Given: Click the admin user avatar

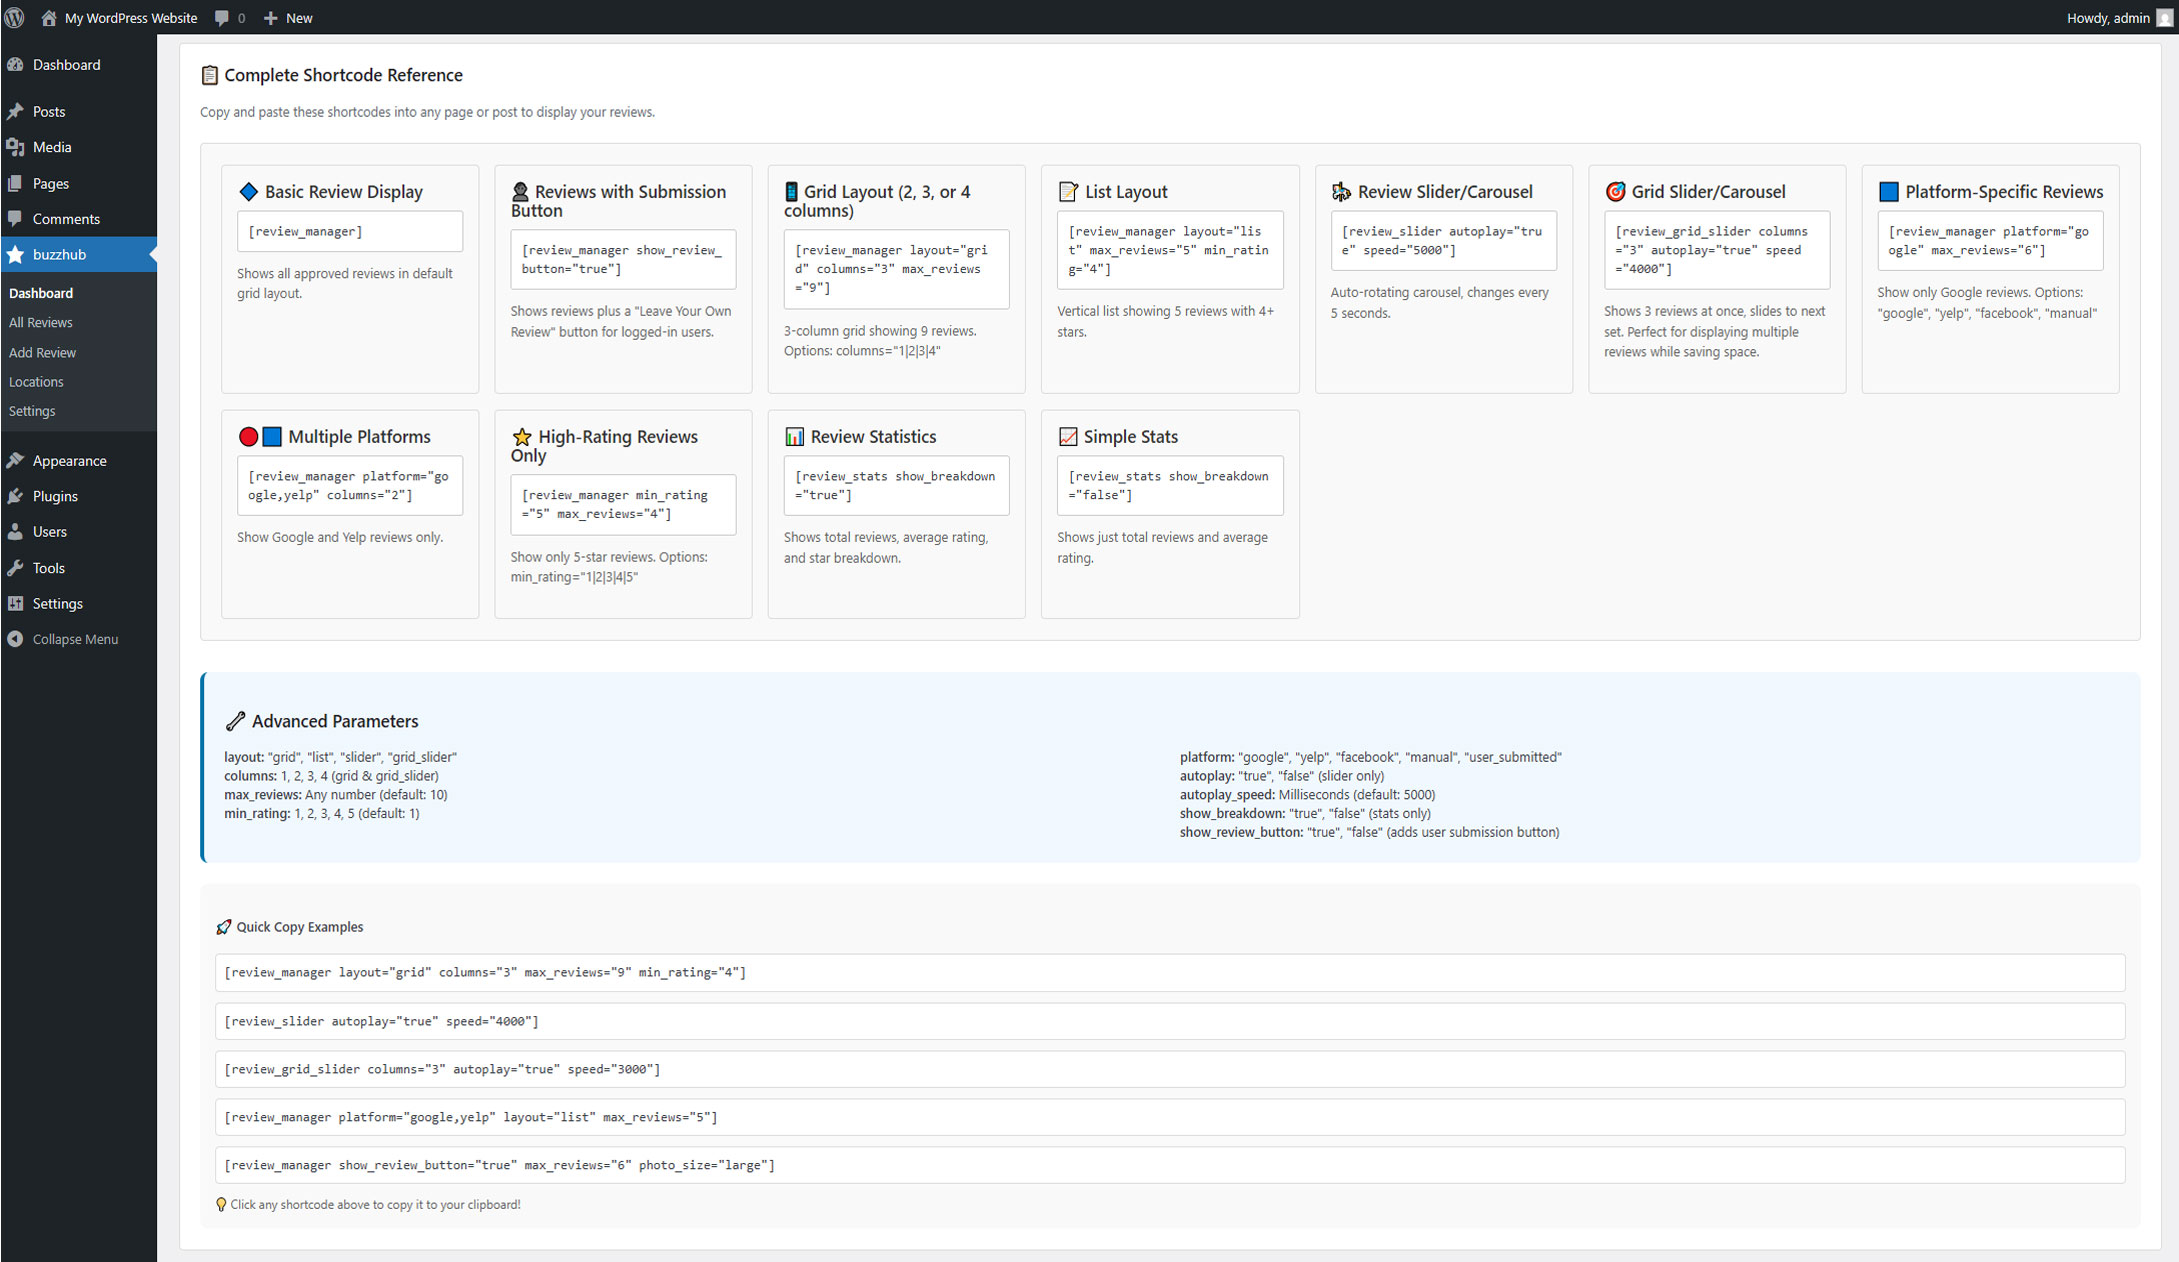Looking at the screenshot, I should pyautogui.click(x=2164, y=18).
